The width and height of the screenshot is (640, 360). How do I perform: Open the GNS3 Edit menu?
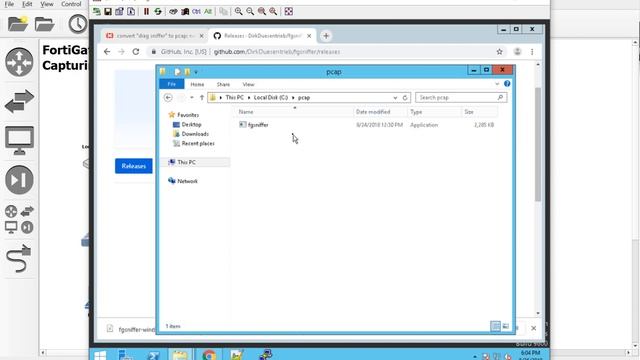click(27, 4)
